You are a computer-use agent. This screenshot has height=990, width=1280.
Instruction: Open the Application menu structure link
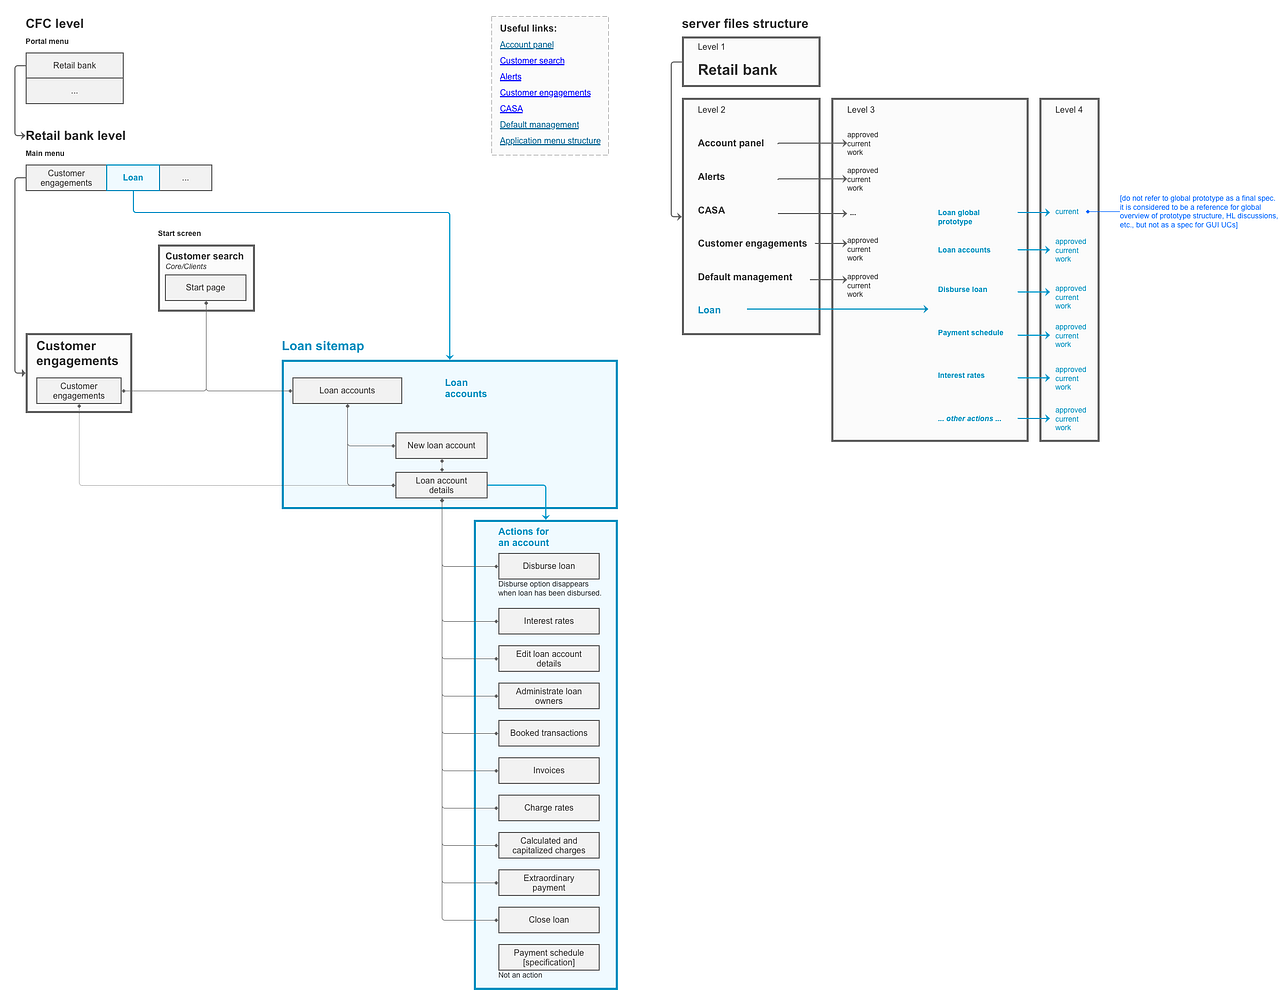click(x=549, y=140)
